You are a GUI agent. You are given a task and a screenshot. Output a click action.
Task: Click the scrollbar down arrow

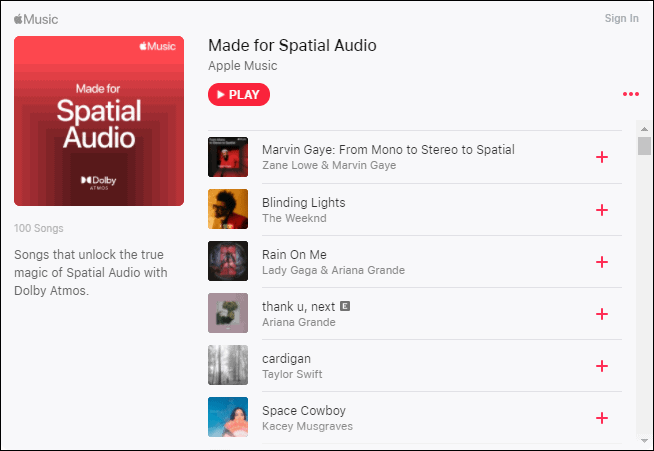coord(644,441)
